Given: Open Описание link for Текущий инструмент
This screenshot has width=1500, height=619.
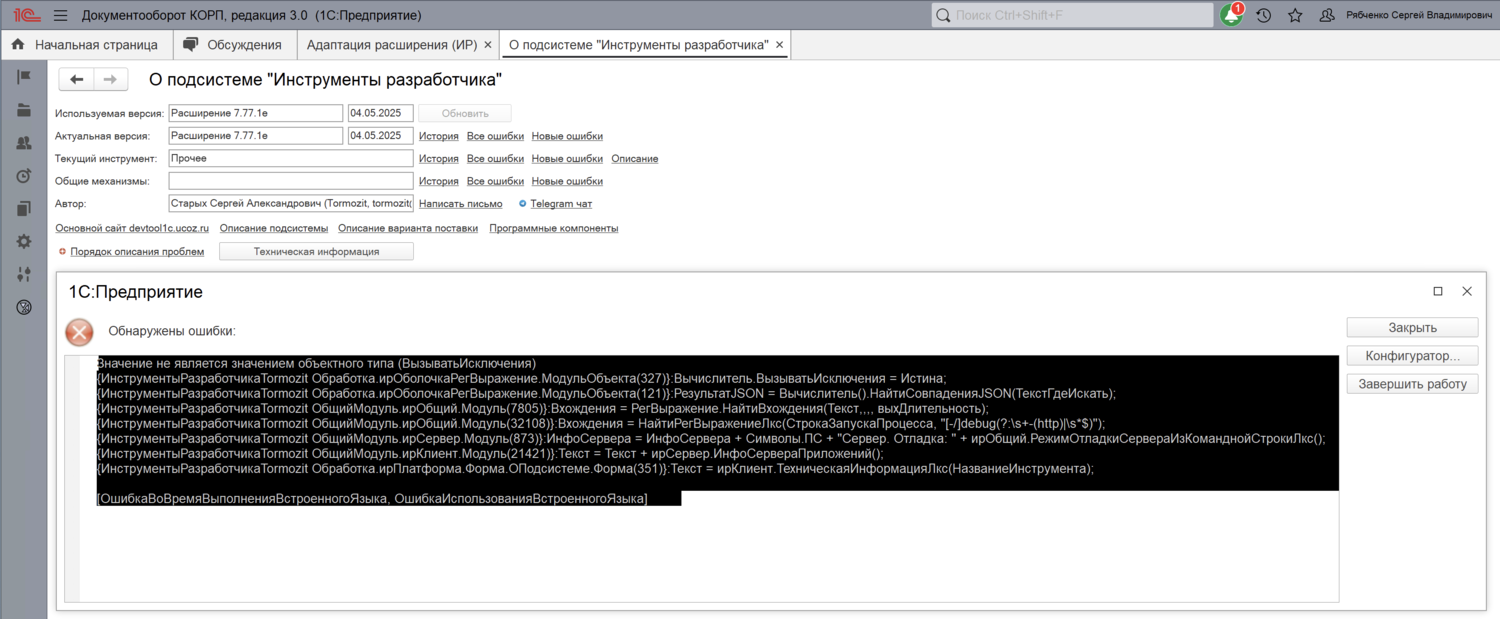Looking at the screenshot, I should (x=635, y=159).
